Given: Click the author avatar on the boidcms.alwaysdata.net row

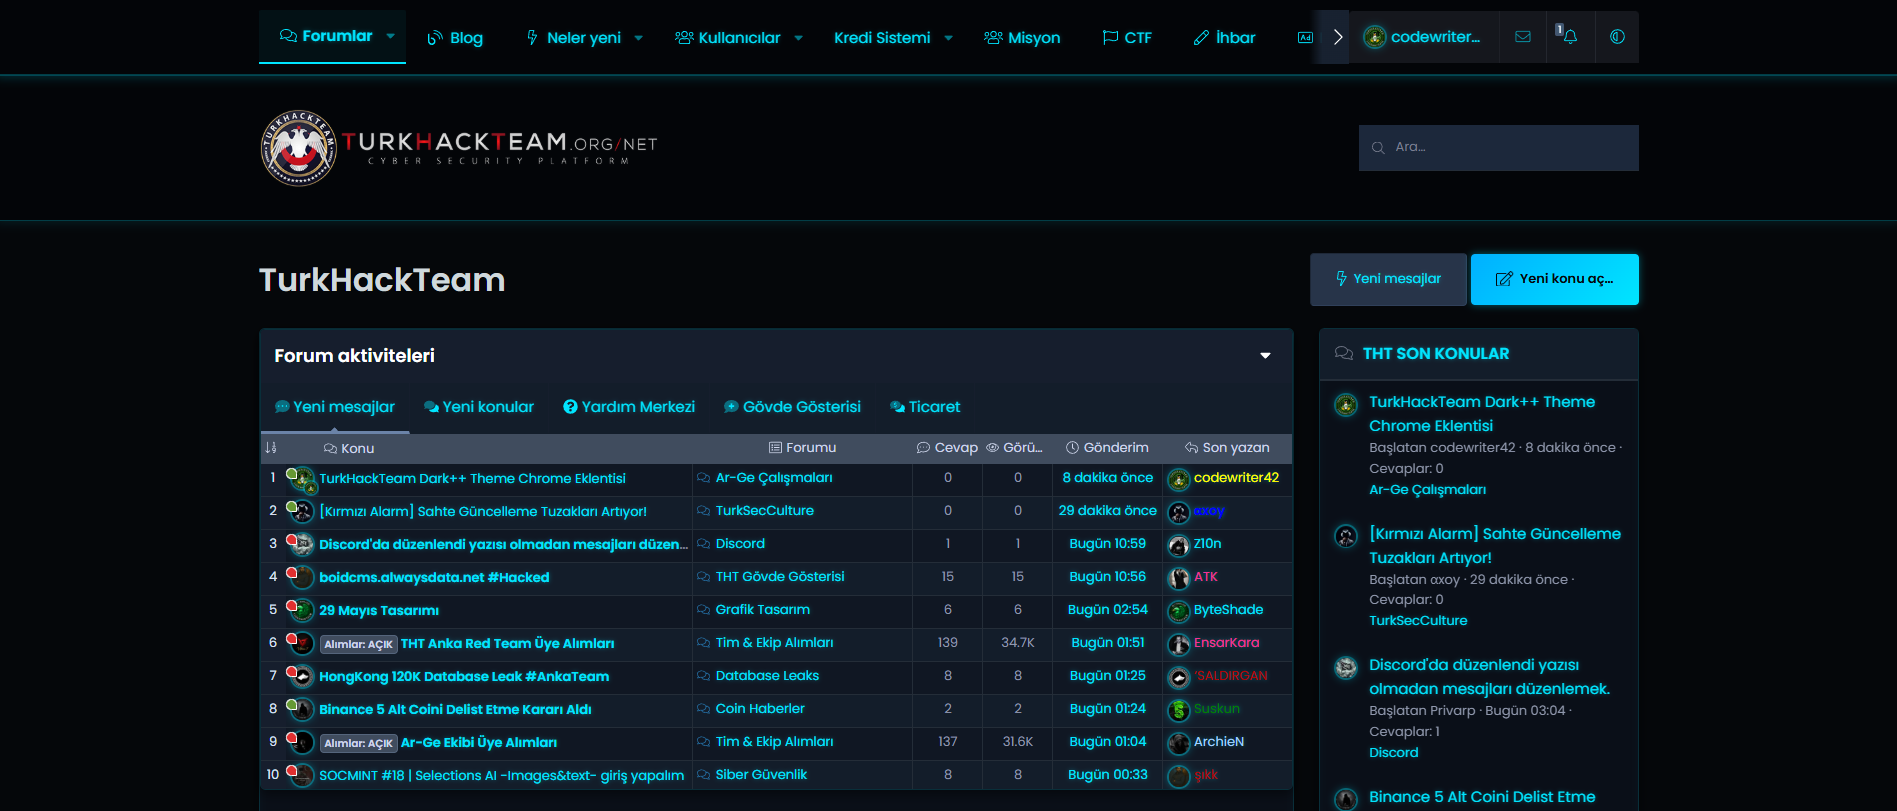Looking at the screenshot, I should 300,578.
